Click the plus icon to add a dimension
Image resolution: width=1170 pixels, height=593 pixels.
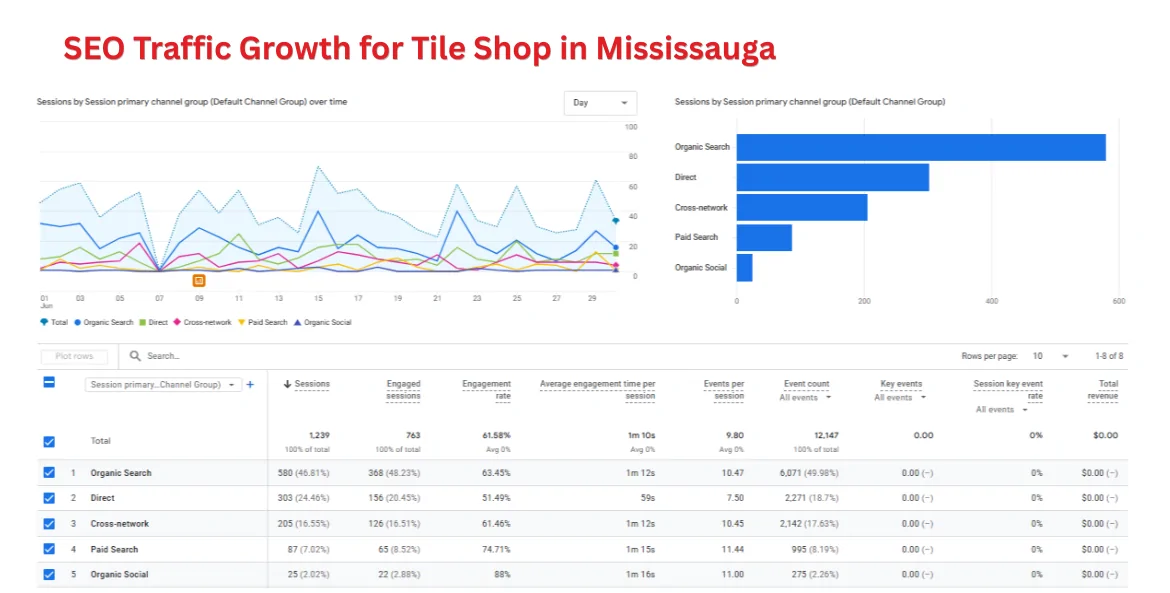click(x=250, y=385)
